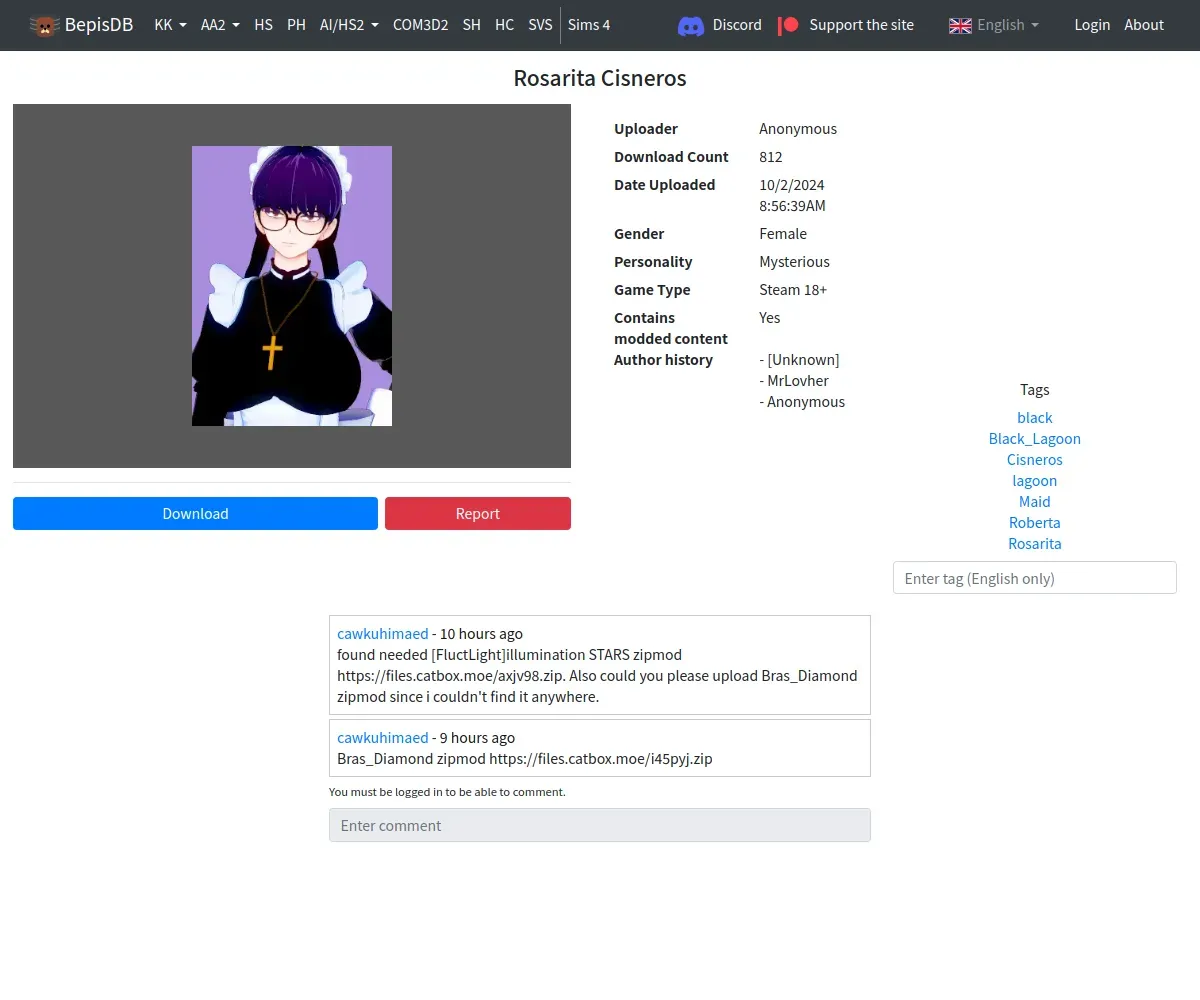Click the logged in to comment notice
The height and width of the screenshot is (1000, 1200).
pyautogui.click(x=447, y=792)
